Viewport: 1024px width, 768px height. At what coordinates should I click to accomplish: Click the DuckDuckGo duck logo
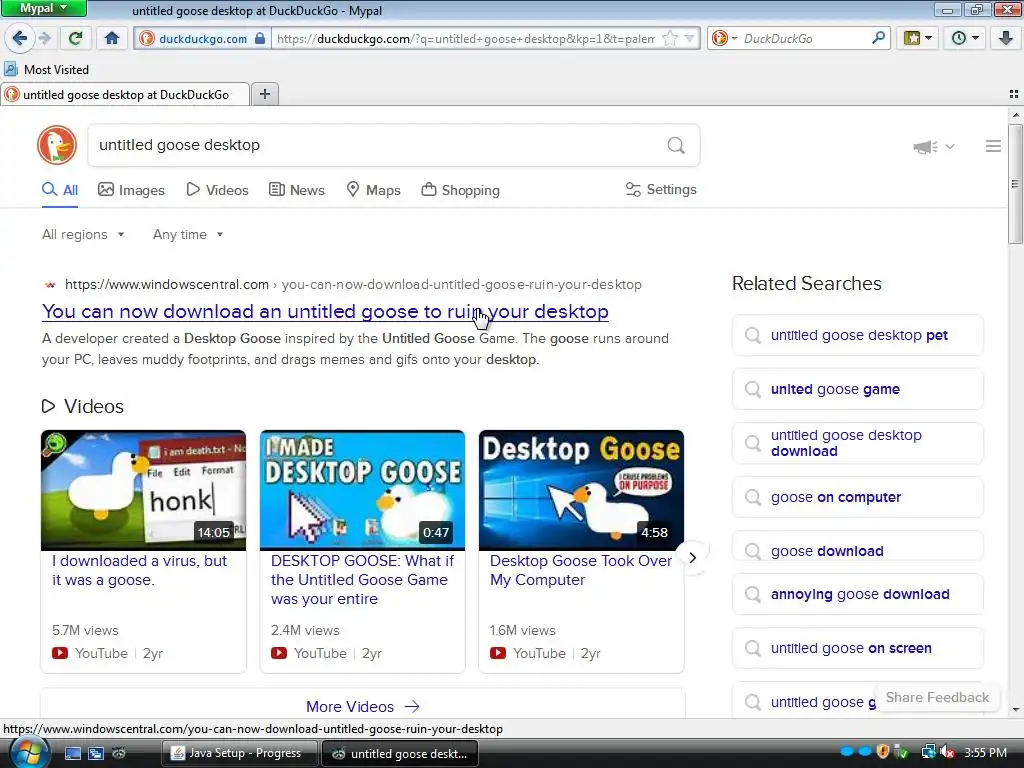[57, 145]
